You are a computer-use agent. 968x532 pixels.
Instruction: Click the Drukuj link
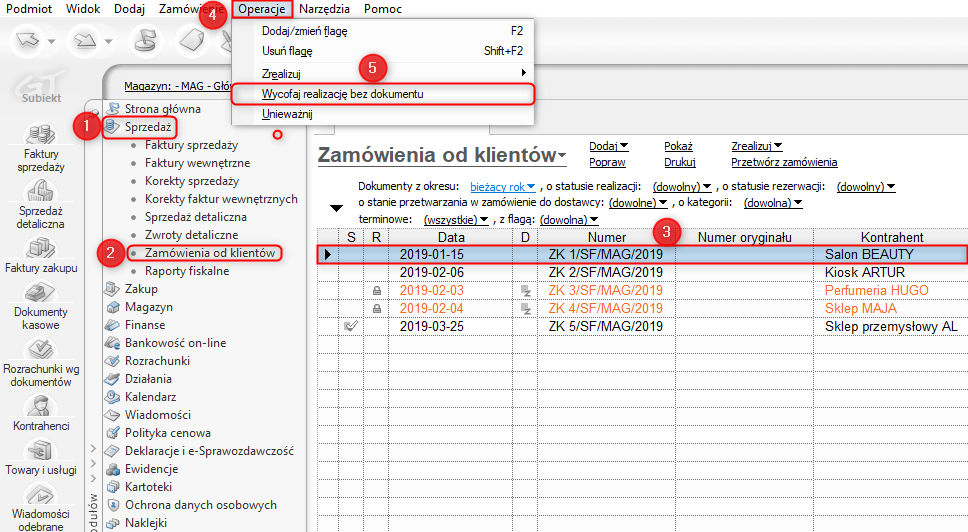680,162
